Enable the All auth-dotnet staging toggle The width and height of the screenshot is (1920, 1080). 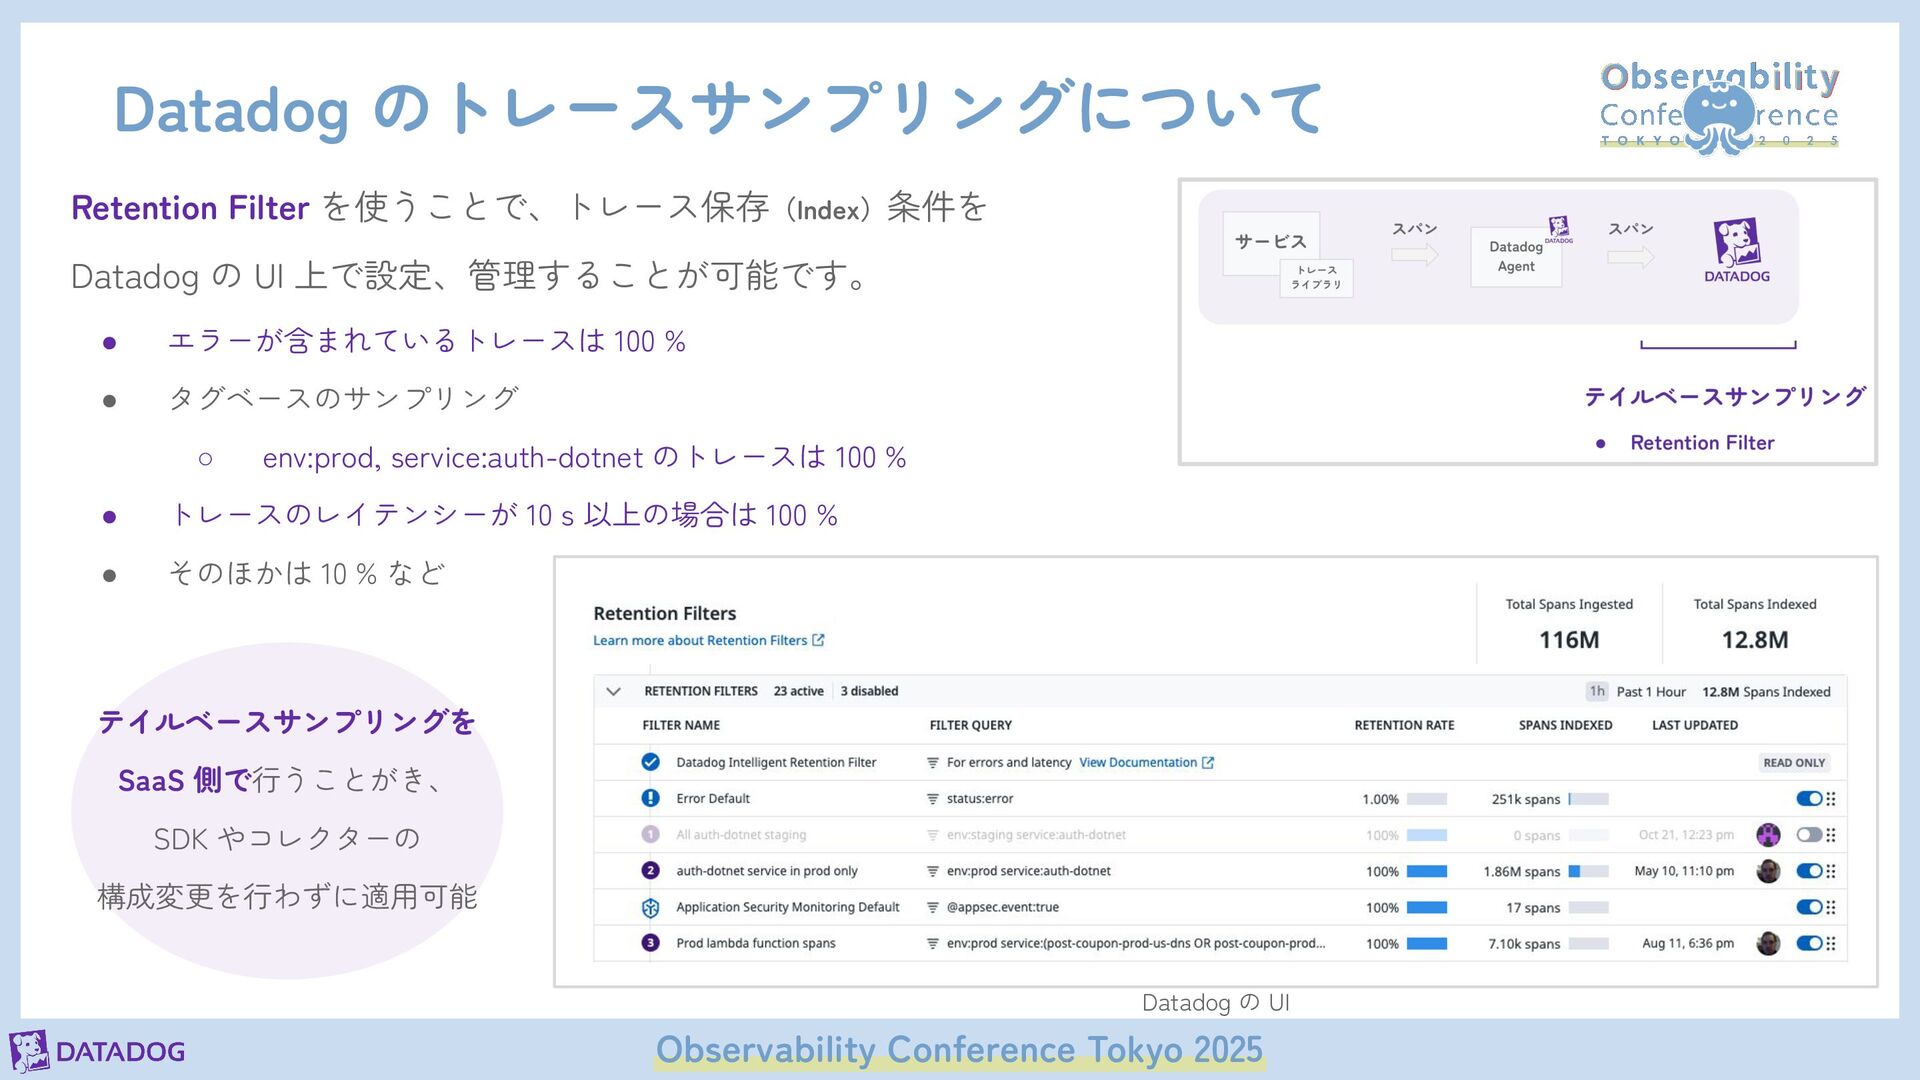(x=1808, y=834)
